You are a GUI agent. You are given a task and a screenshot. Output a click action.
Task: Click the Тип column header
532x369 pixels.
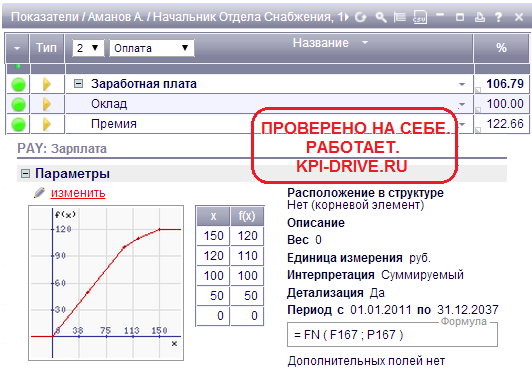click(x=46, y=48)
